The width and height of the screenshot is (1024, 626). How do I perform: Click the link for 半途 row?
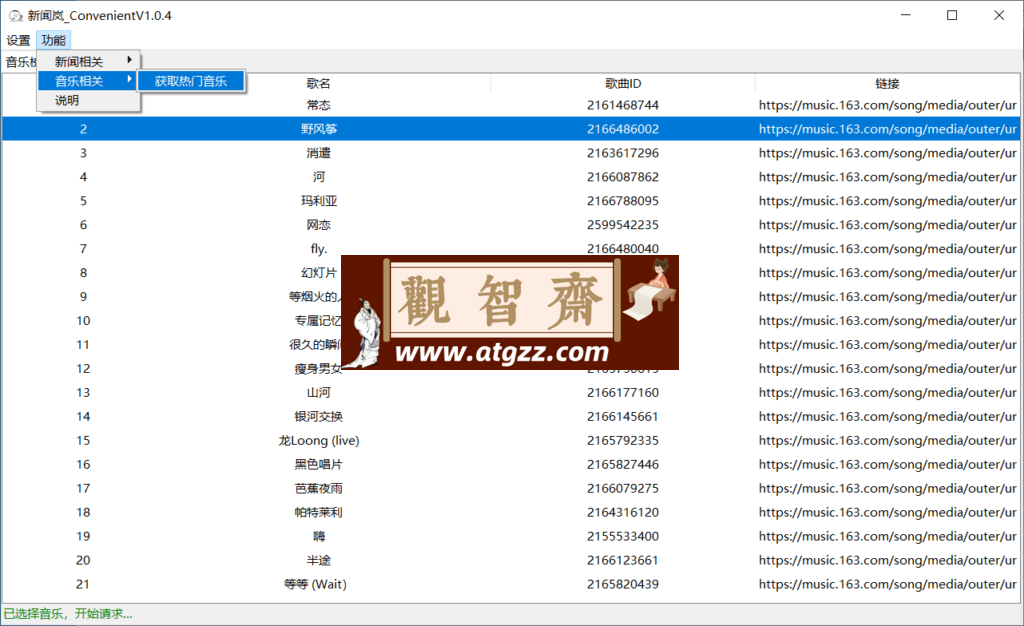coord(888,560)
